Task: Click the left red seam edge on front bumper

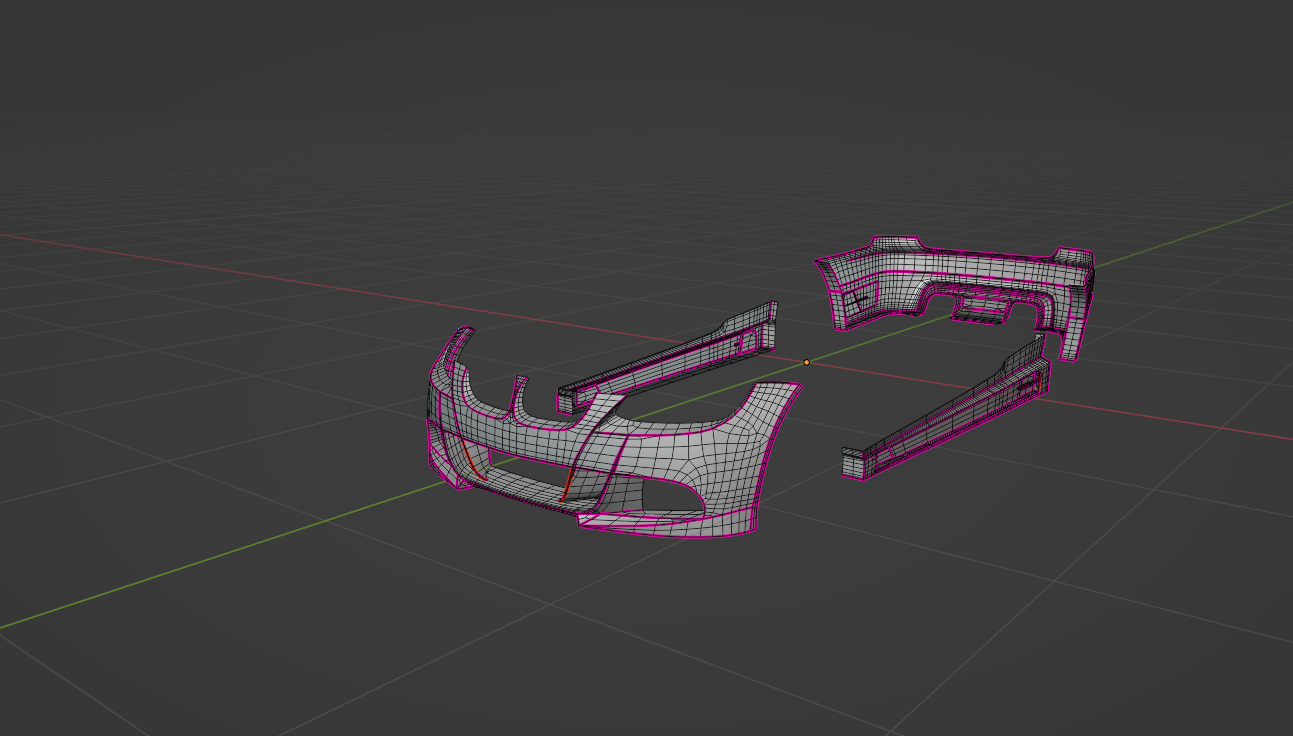Action: point(469,458)
